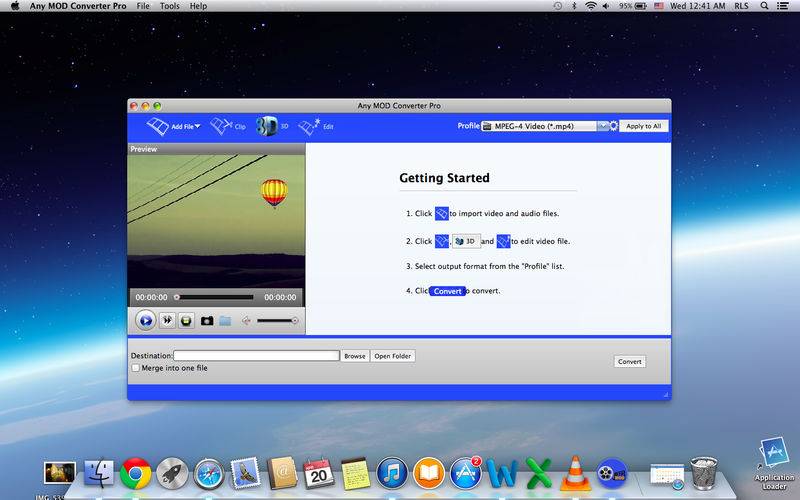Click the Destination path input field
Viewport: 800px width, 500px height.
[x=256, y=356]
